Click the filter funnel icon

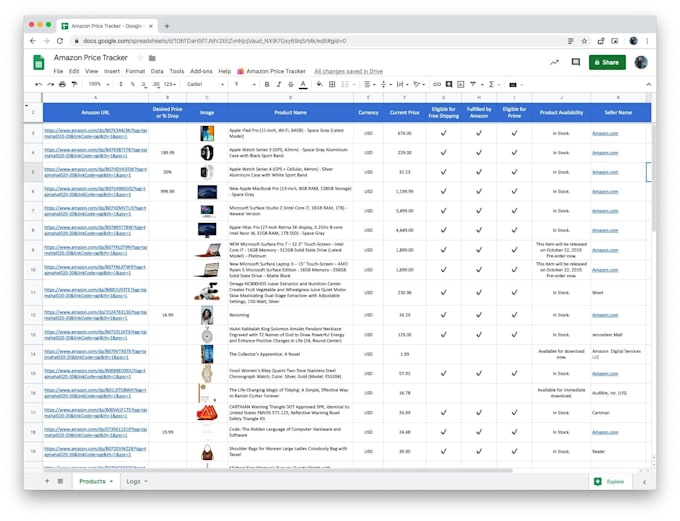(x=473, y=84)
